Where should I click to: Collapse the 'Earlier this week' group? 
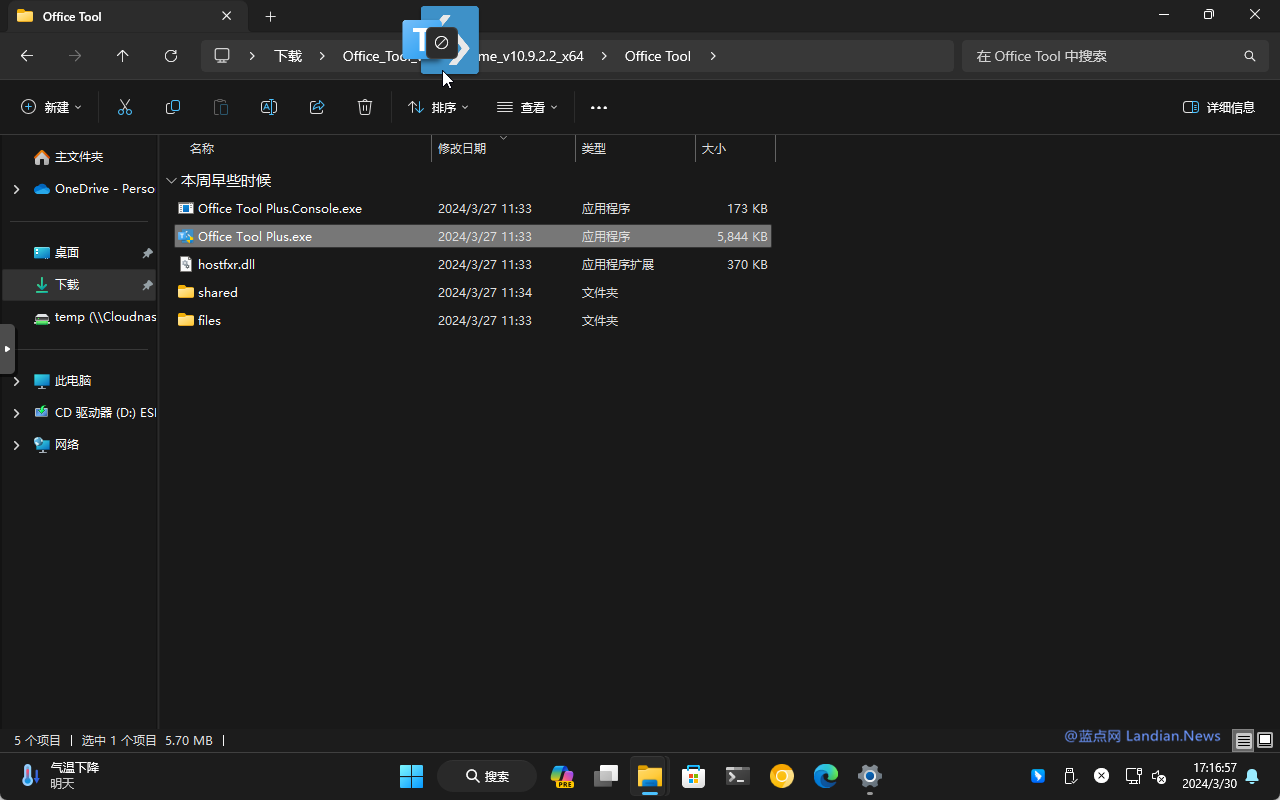(172, 181)
